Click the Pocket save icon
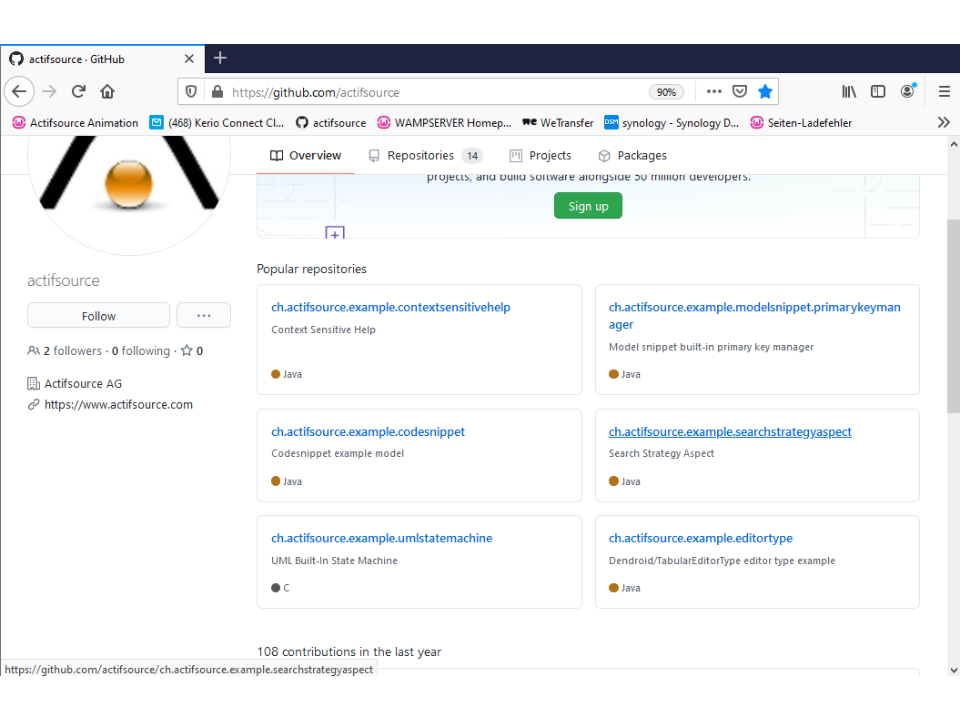 (739, 92)
